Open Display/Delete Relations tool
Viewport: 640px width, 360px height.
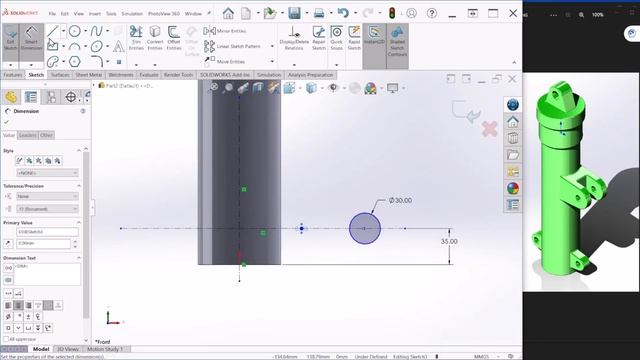294,38
